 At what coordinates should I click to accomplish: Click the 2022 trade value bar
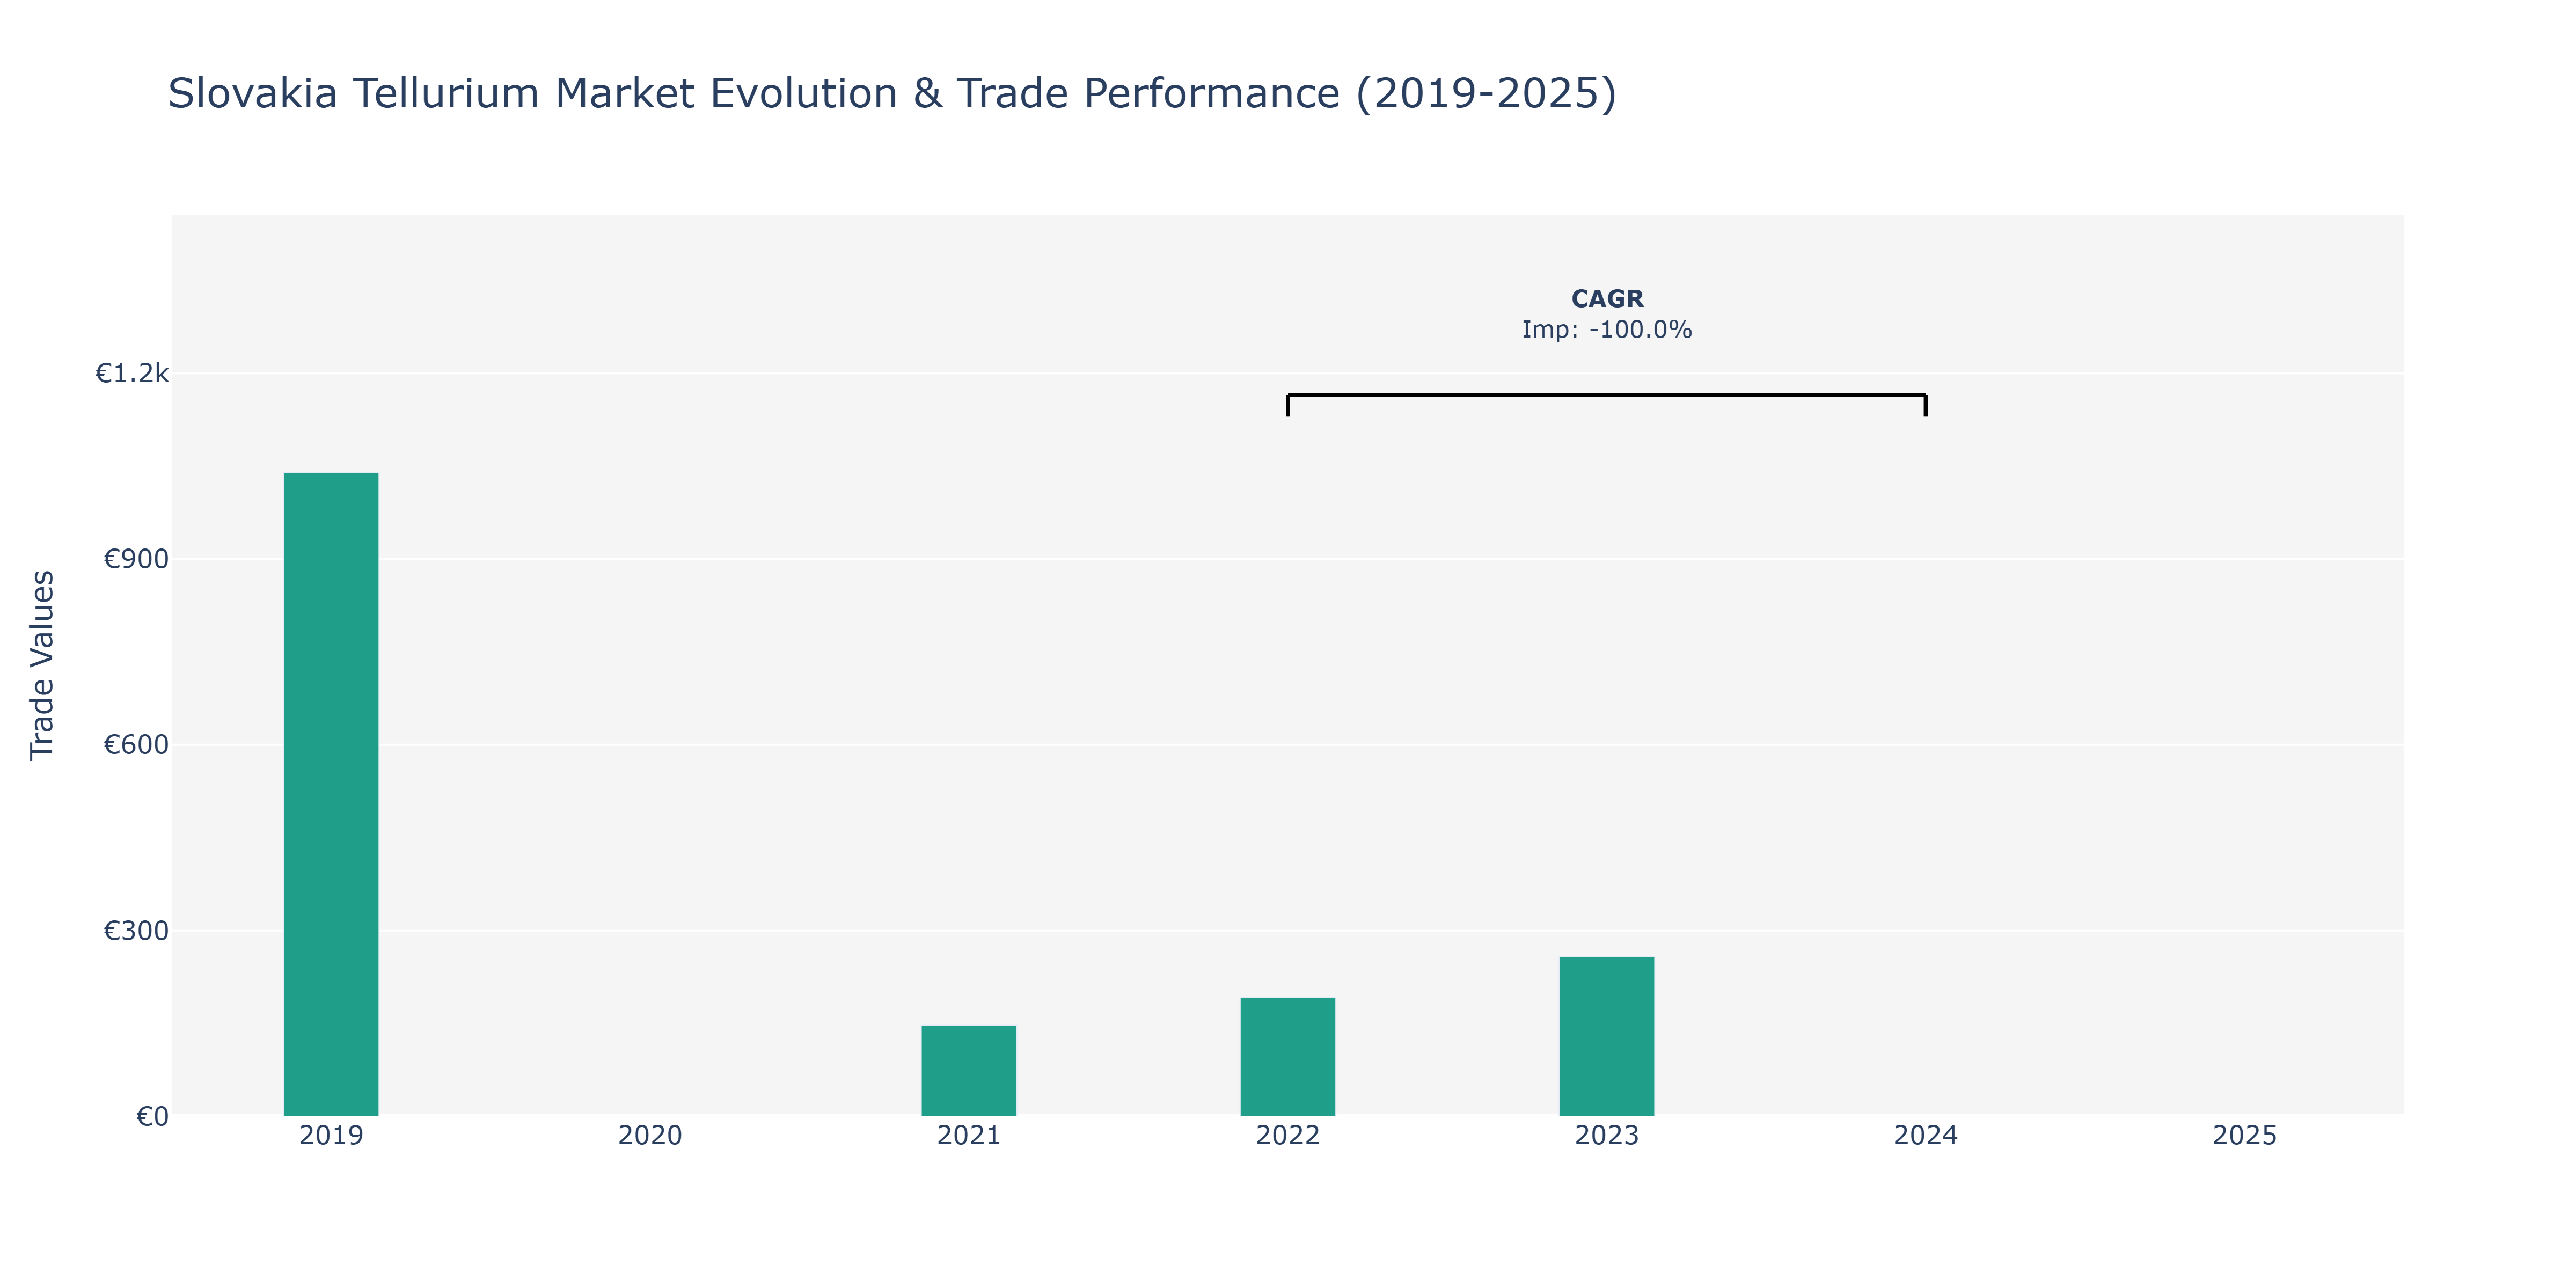(1288, 1057)
